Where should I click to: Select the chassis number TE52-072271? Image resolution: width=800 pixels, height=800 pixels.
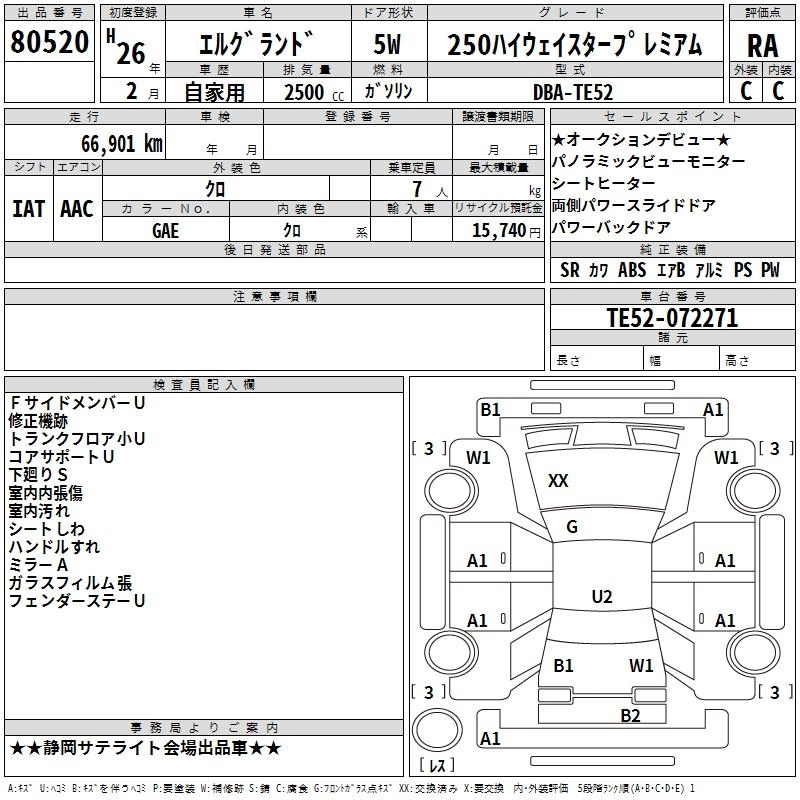[x=672, y=318]
